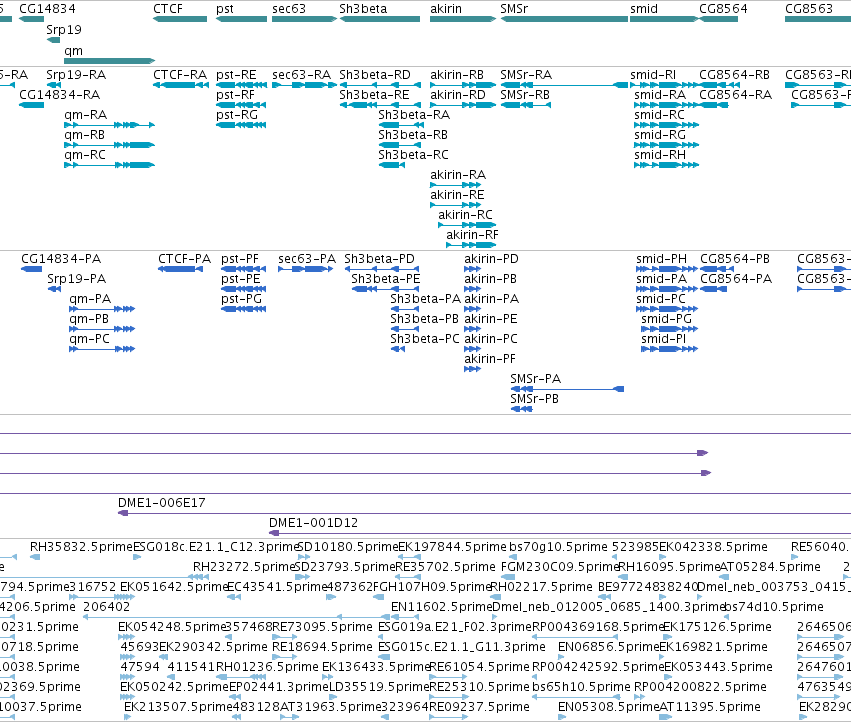Click the Sh3beta gene label
The image size is (851, 722).
[363, 9]
